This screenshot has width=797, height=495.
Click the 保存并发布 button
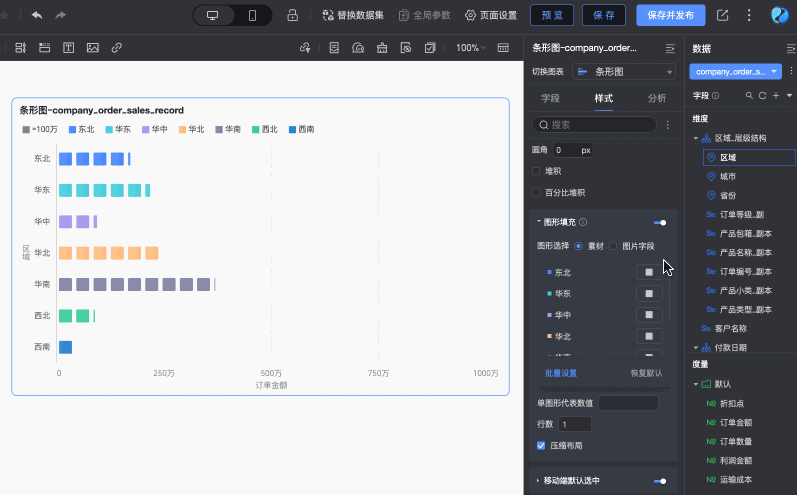tap(670, 15)
